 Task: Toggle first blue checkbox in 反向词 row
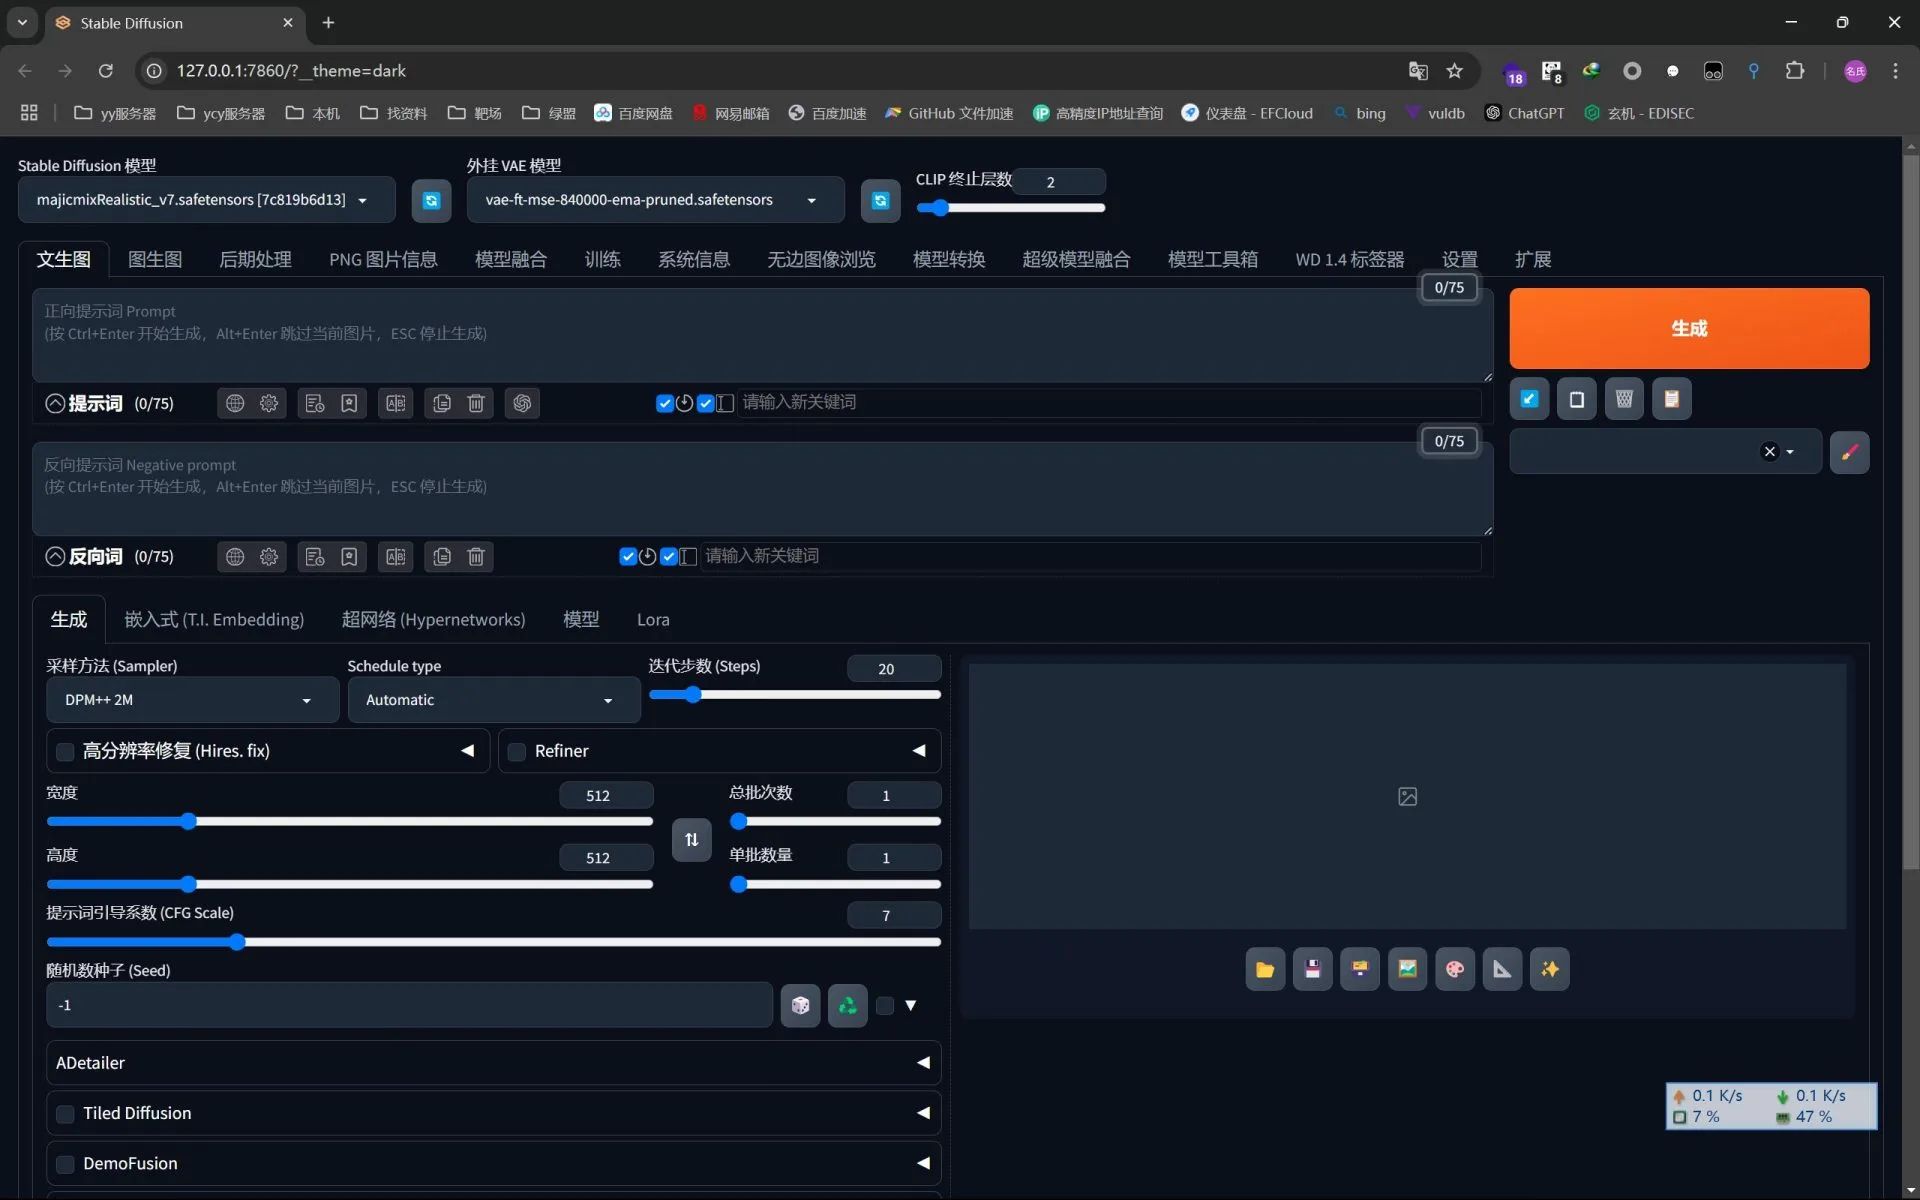tap(628, 557)
